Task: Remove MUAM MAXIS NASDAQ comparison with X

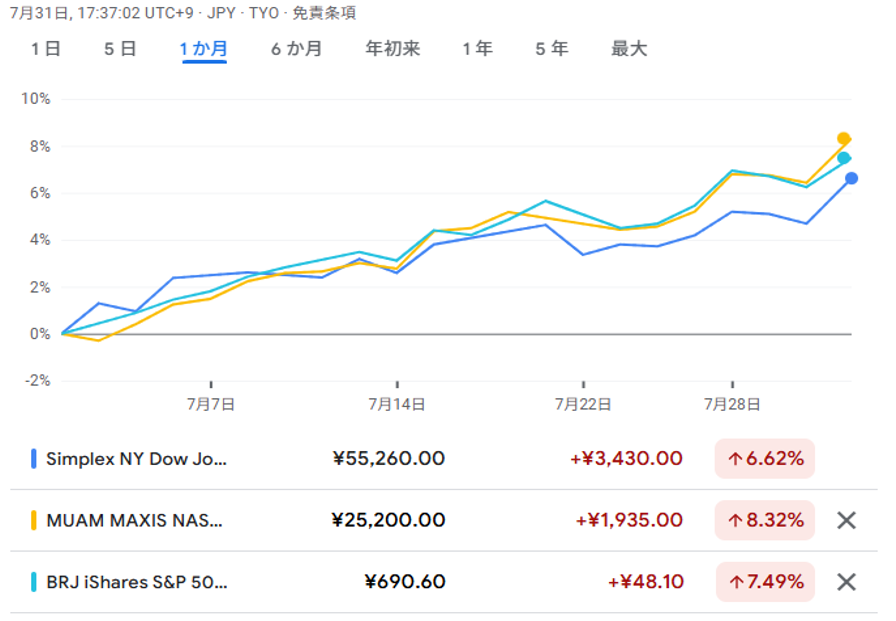Action: point(846,520)
